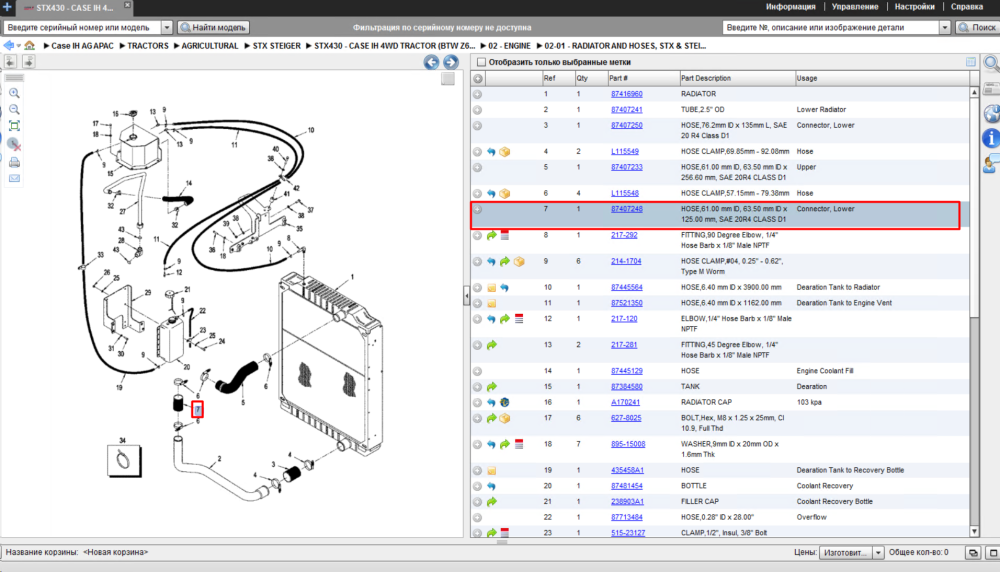Click globe icon in RADIATOR CAP row
The height and width of the screenshot is (572, 1000).
[504, 402]
